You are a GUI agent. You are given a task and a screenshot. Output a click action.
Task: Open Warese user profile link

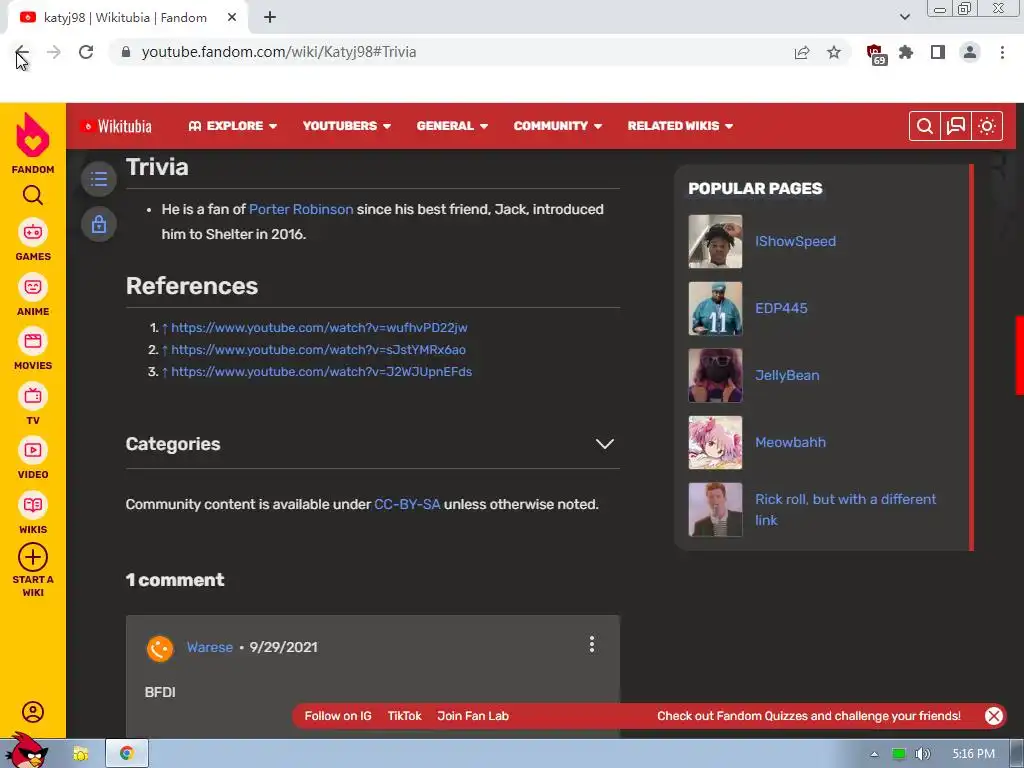210,647
